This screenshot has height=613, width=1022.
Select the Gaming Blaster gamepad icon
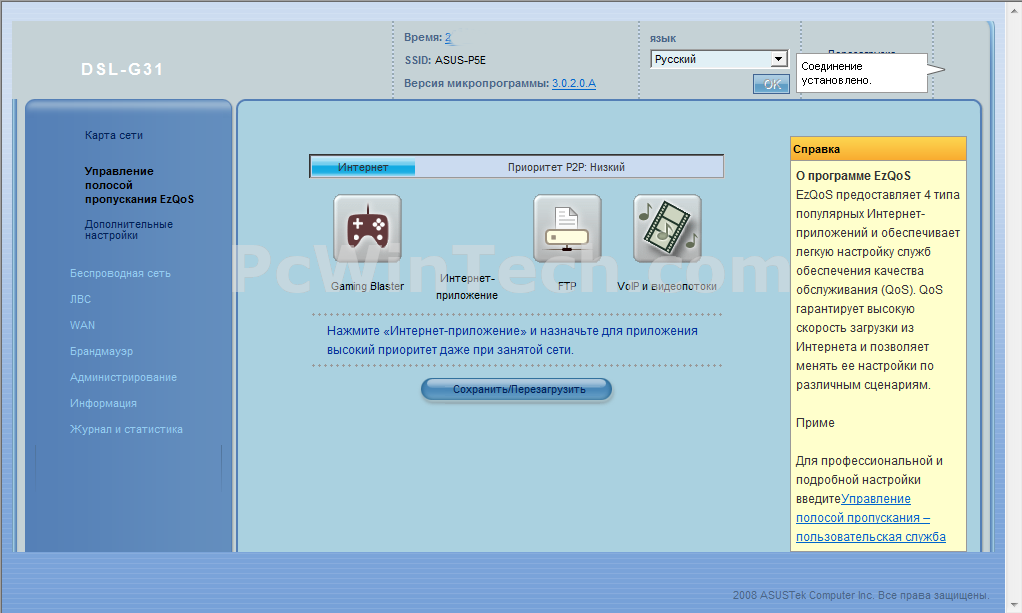(x=368, y=228)
